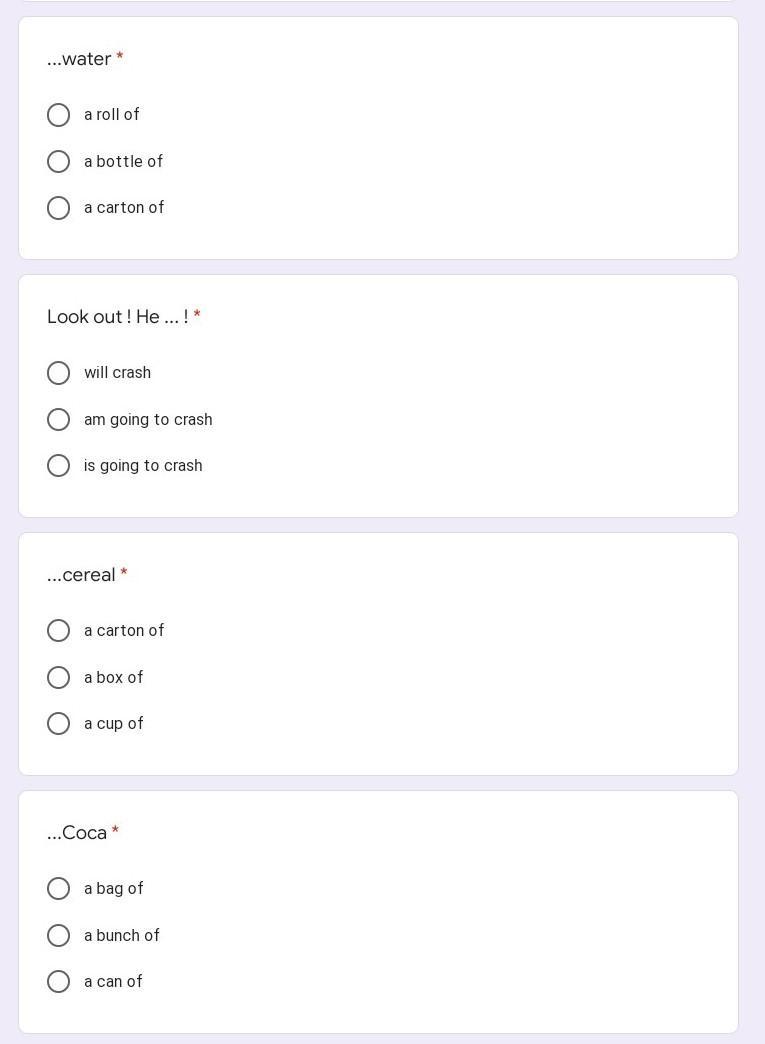
Task: Choose 'a bottle of' for water
Action: tap(59, 162)
